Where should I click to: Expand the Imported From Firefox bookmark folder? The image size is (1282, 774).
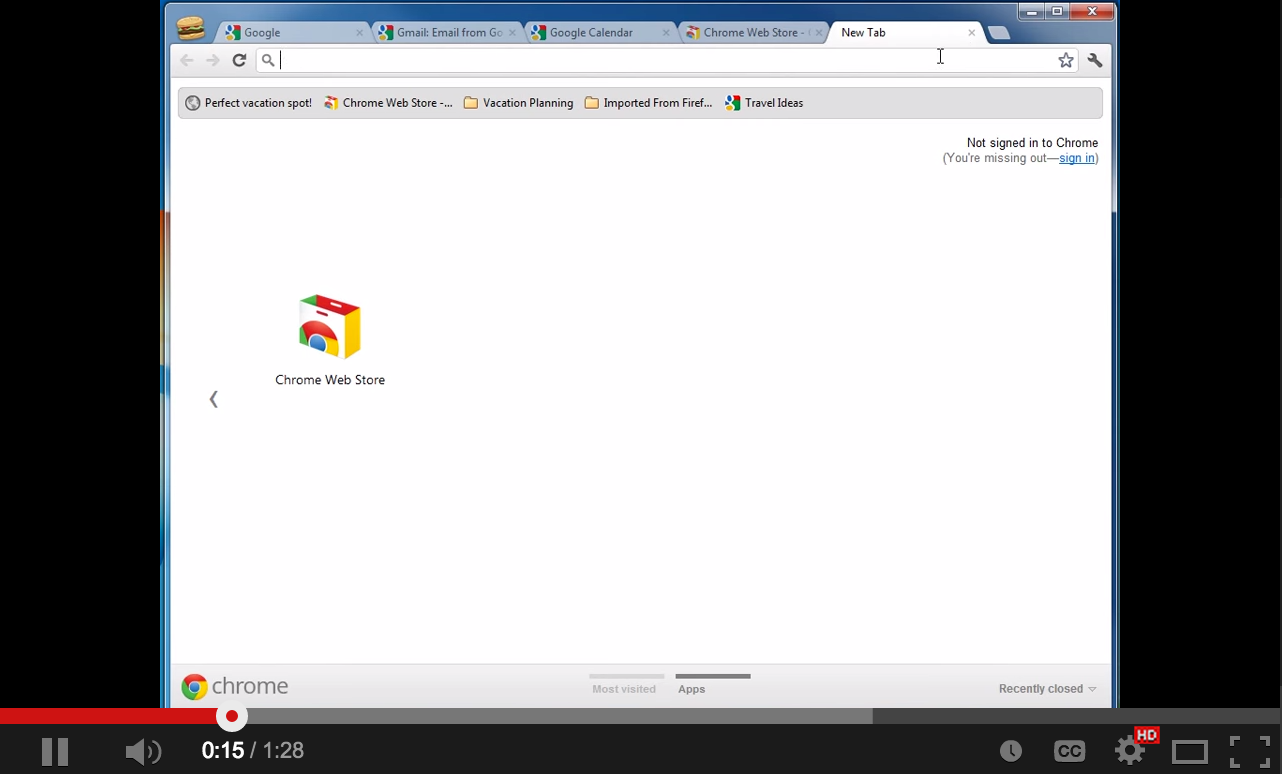(x=648, y=103)
